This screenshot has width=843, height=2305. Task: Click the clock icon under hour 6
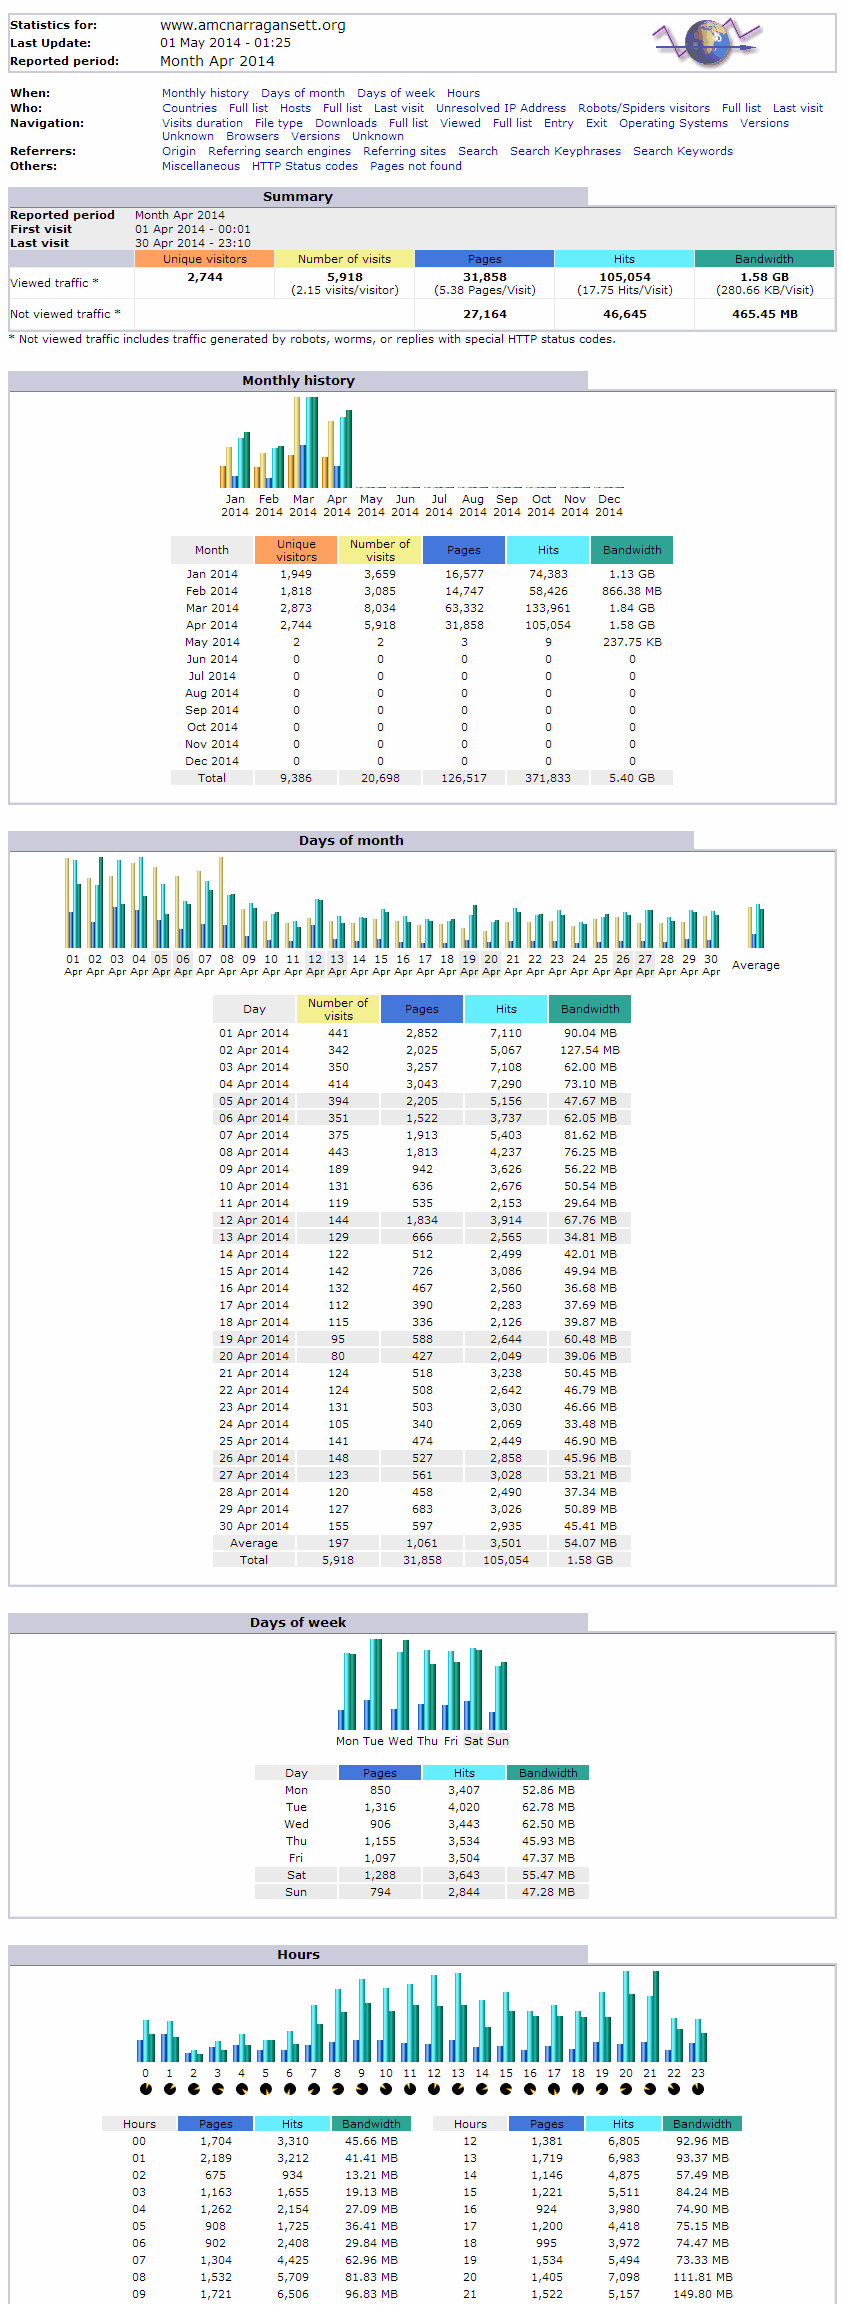pos(290,2088)
